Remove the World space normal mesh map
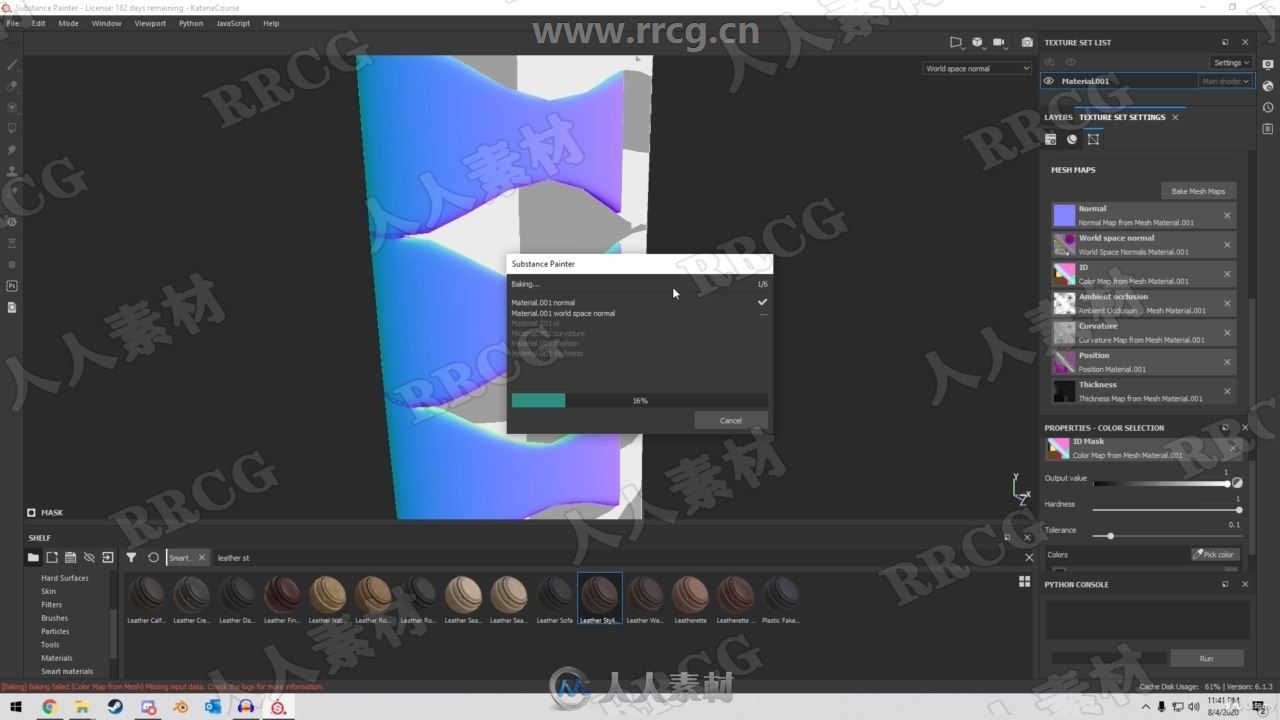1280x720 pixels. [1227, 244]
